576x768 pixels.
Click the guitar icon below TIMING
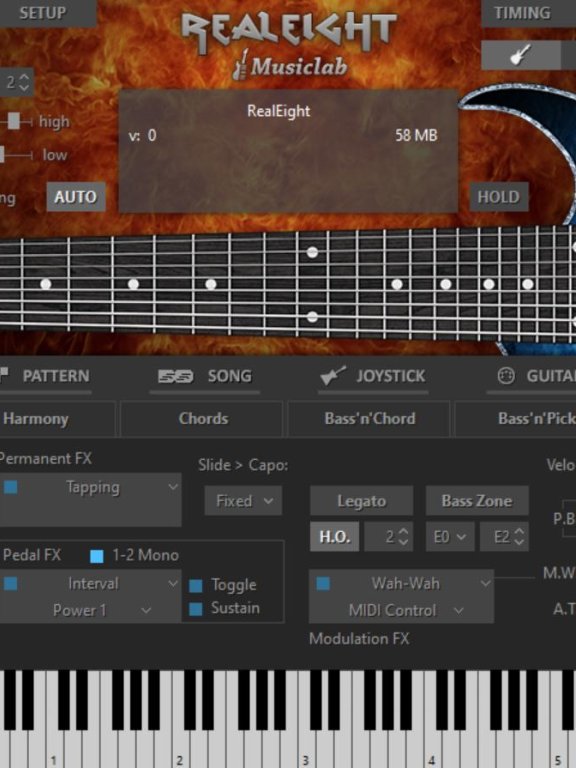521,55
